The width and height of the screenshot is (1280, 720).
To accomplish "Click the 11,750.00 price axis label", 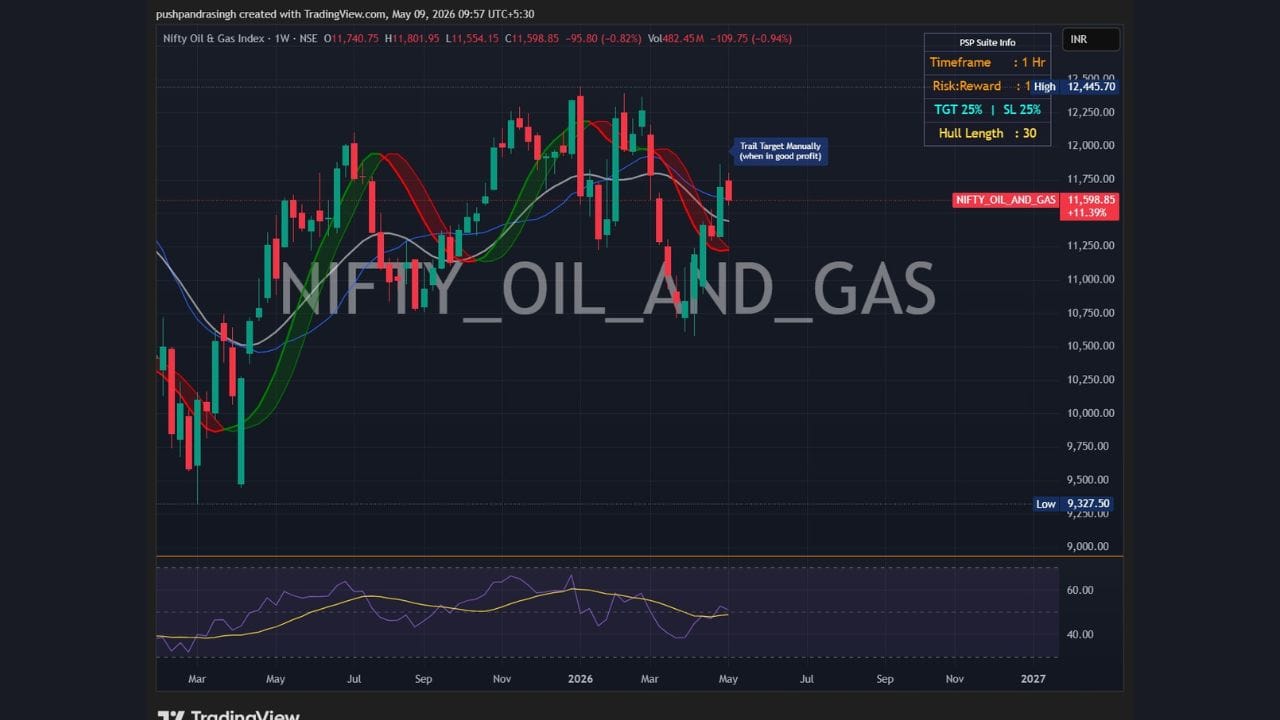I will [1091, 179].
